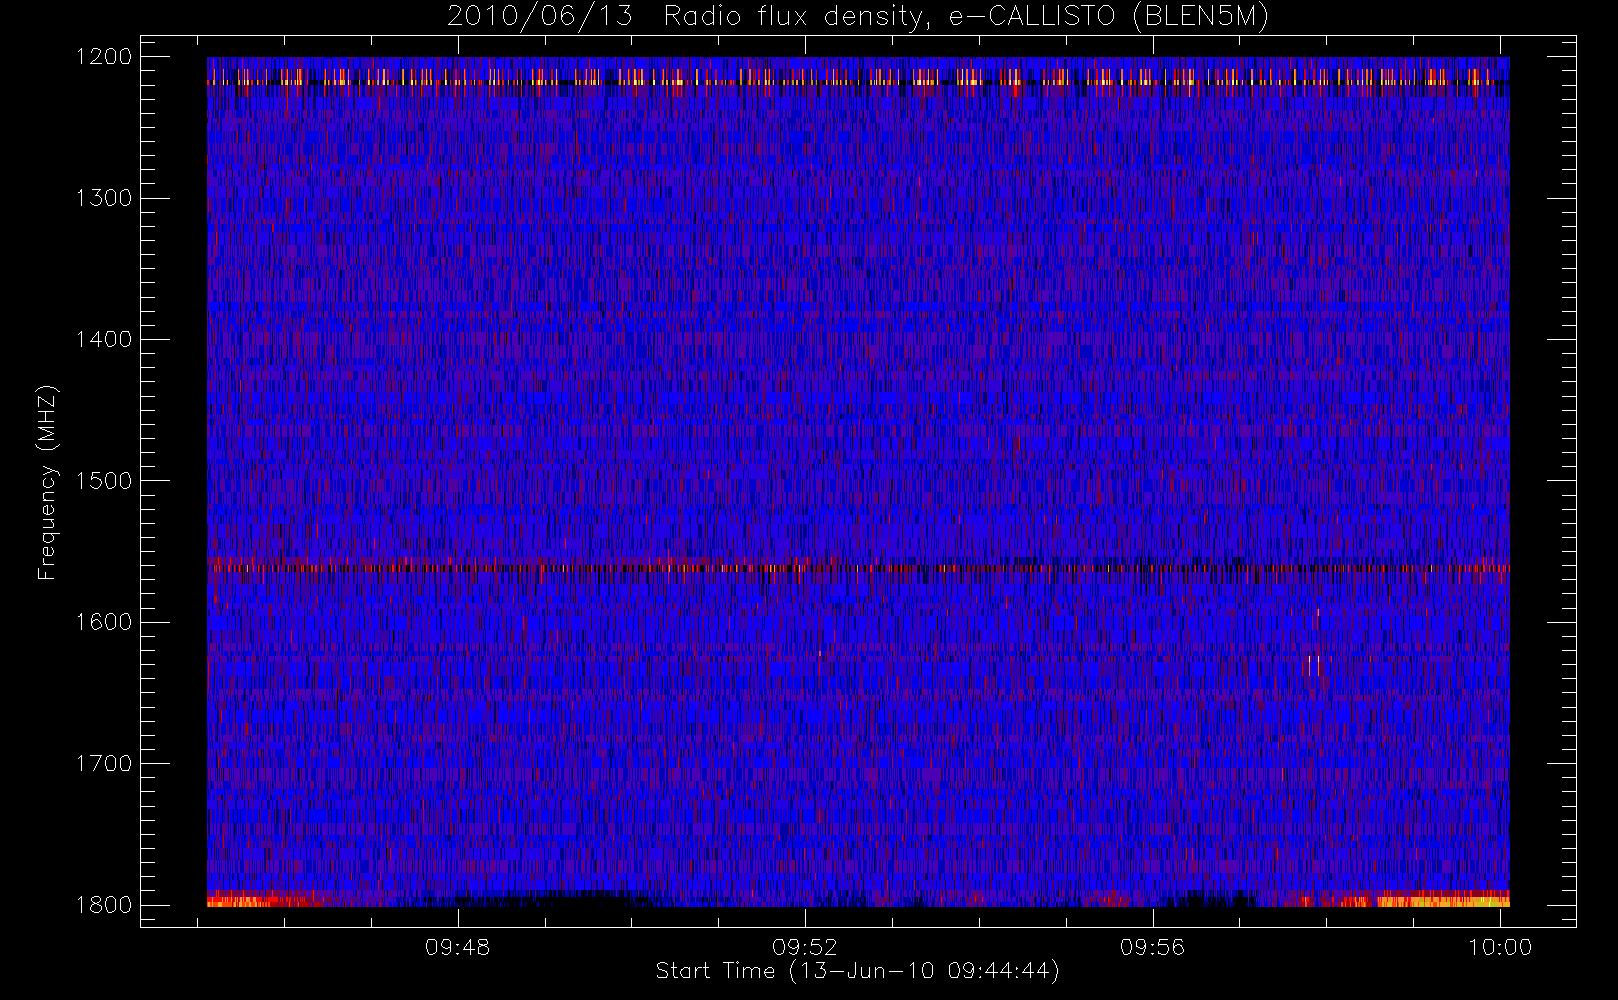
Task: Click the 1600 frequency tick label
Action: coord(104,622)
